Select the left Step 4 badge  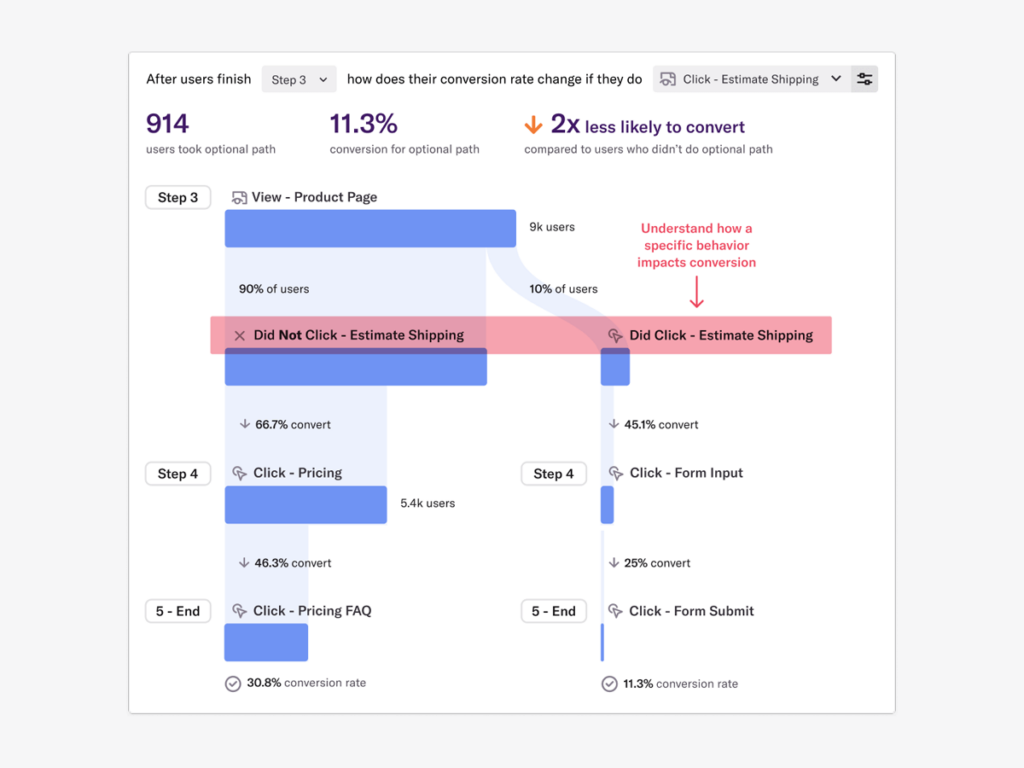click(x=177, y=473)
